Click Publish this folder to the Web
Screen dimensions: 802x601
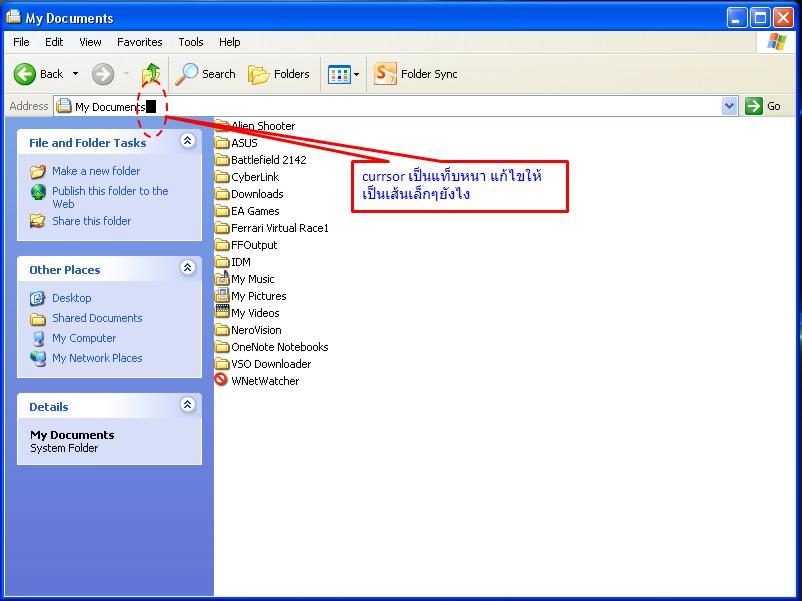pyautogui.click(x=110, y=197)
